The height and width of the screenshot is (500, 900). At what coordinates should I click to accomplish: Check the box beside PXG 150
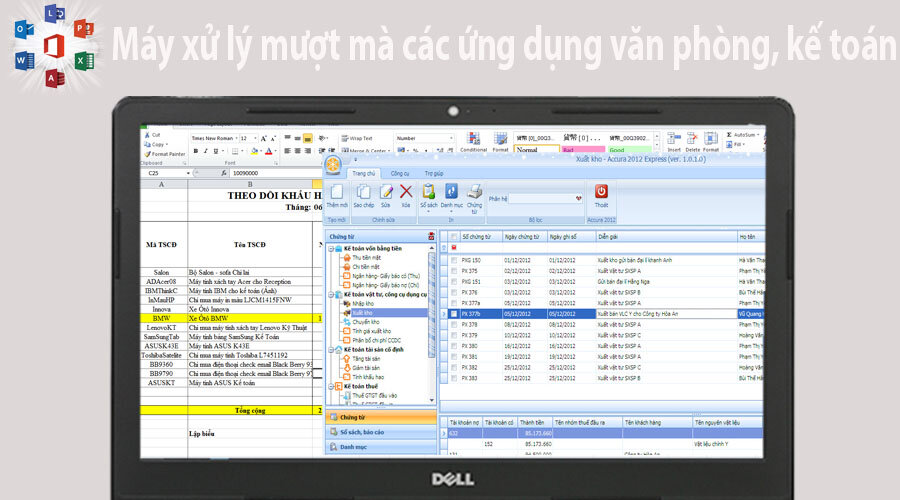point(454,260)
